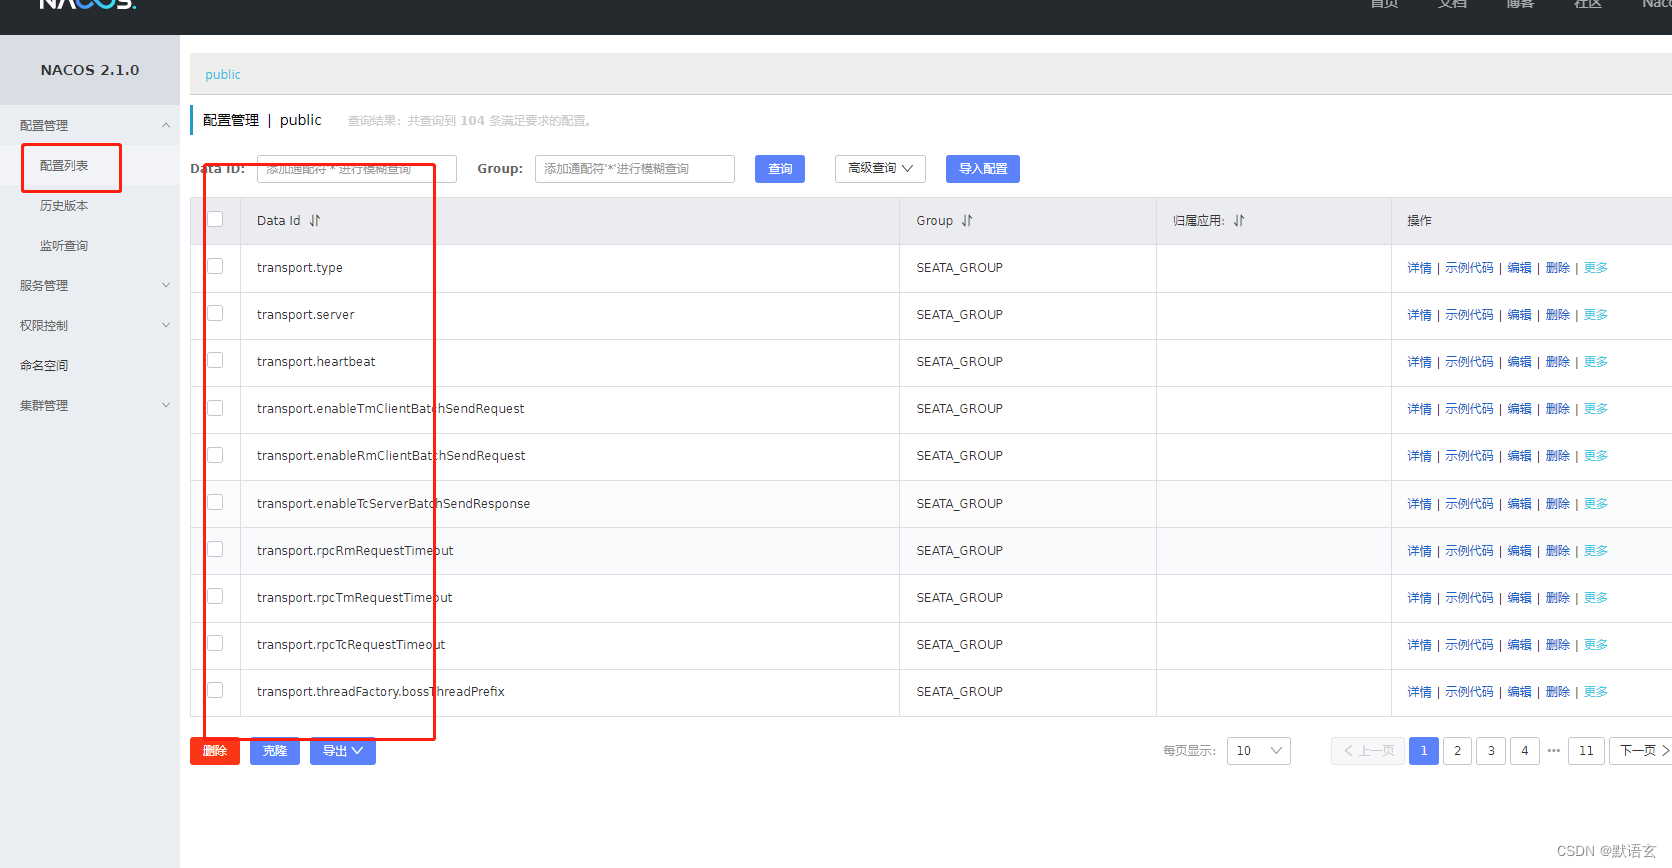This screenshot has height=868, width=1672.
Task: Open 示例代码 for transport.rpcTmRequestTimeout
Action: pos(1469,598)
